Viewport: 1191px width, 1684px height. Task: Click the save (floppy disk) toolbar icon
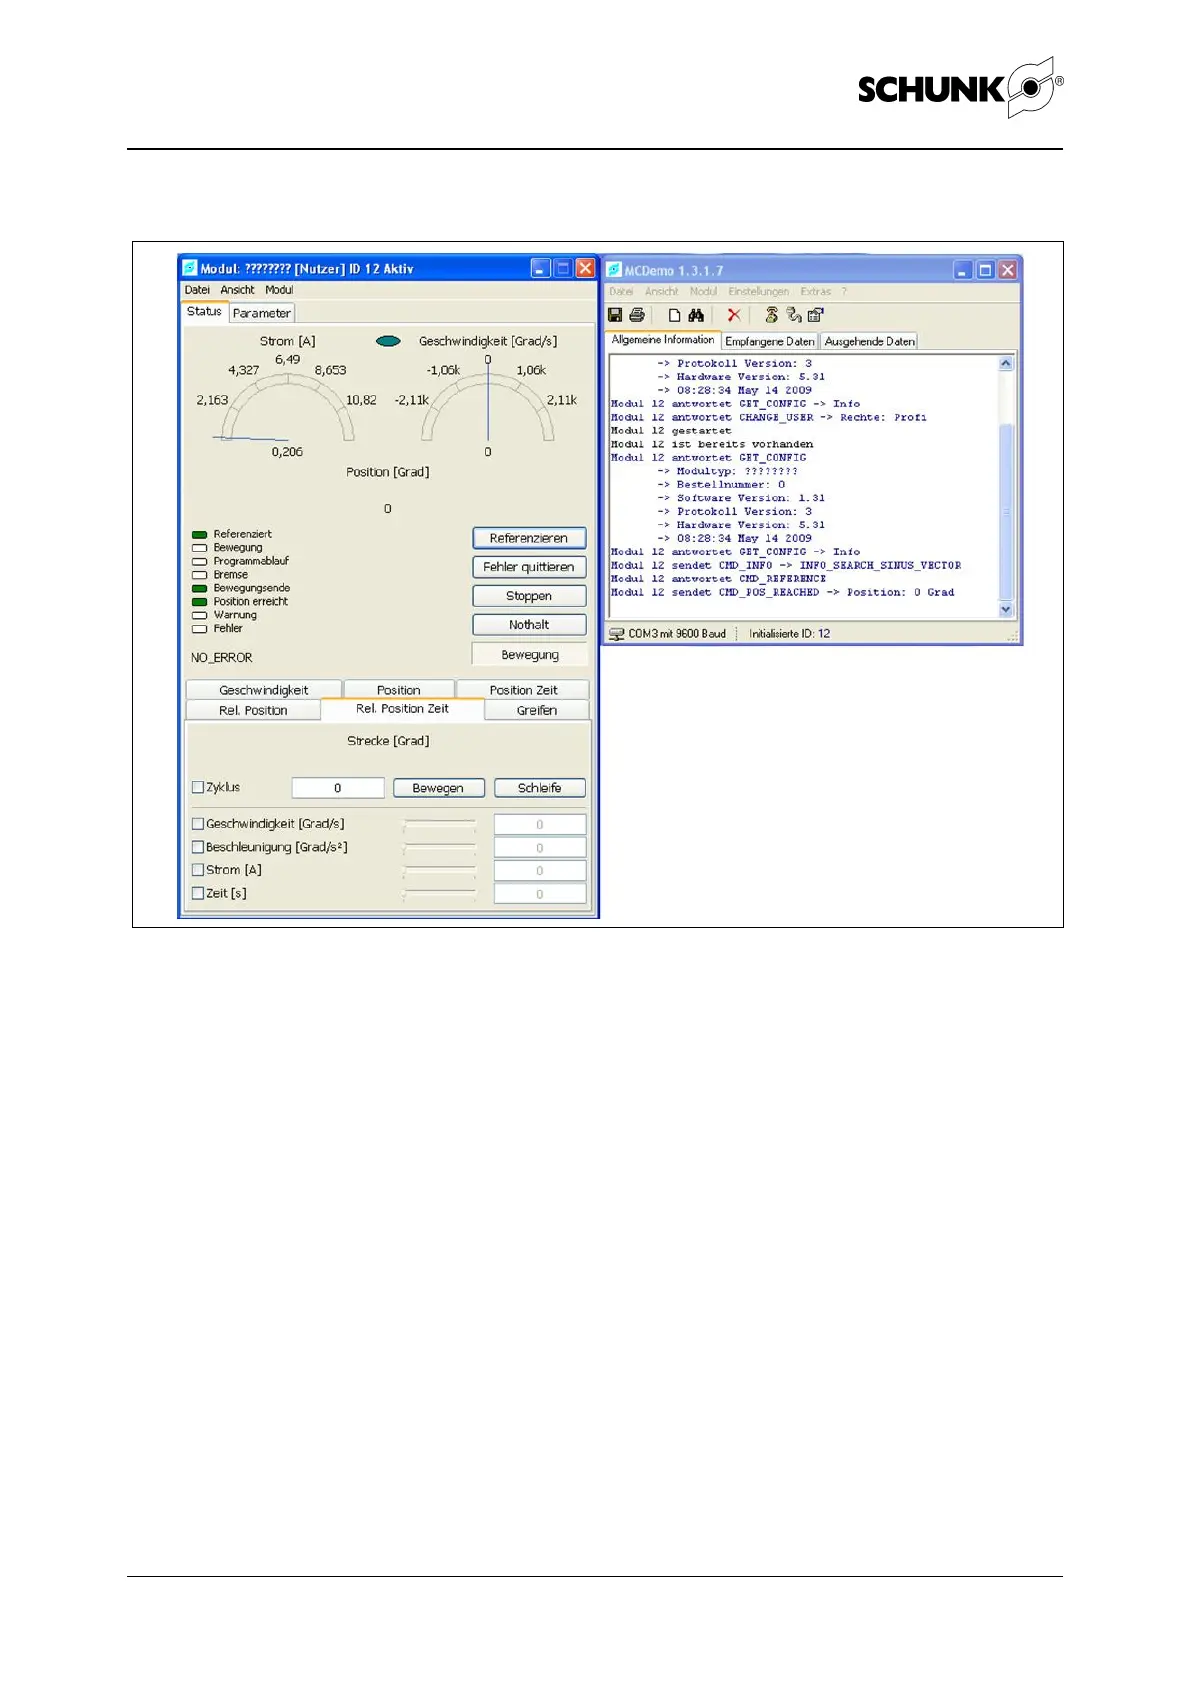tap(615, 315)
